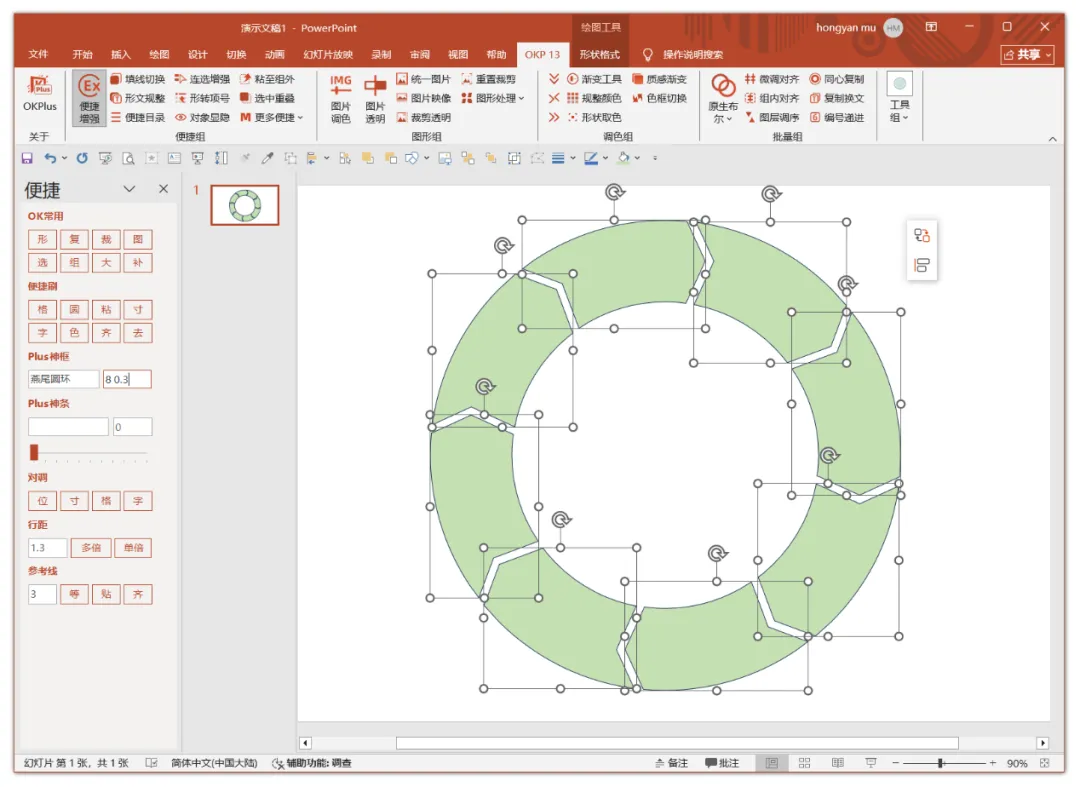The image size is (1080, 787).
Task: Click 统一图片 in the graphics group
Action: 424,79
